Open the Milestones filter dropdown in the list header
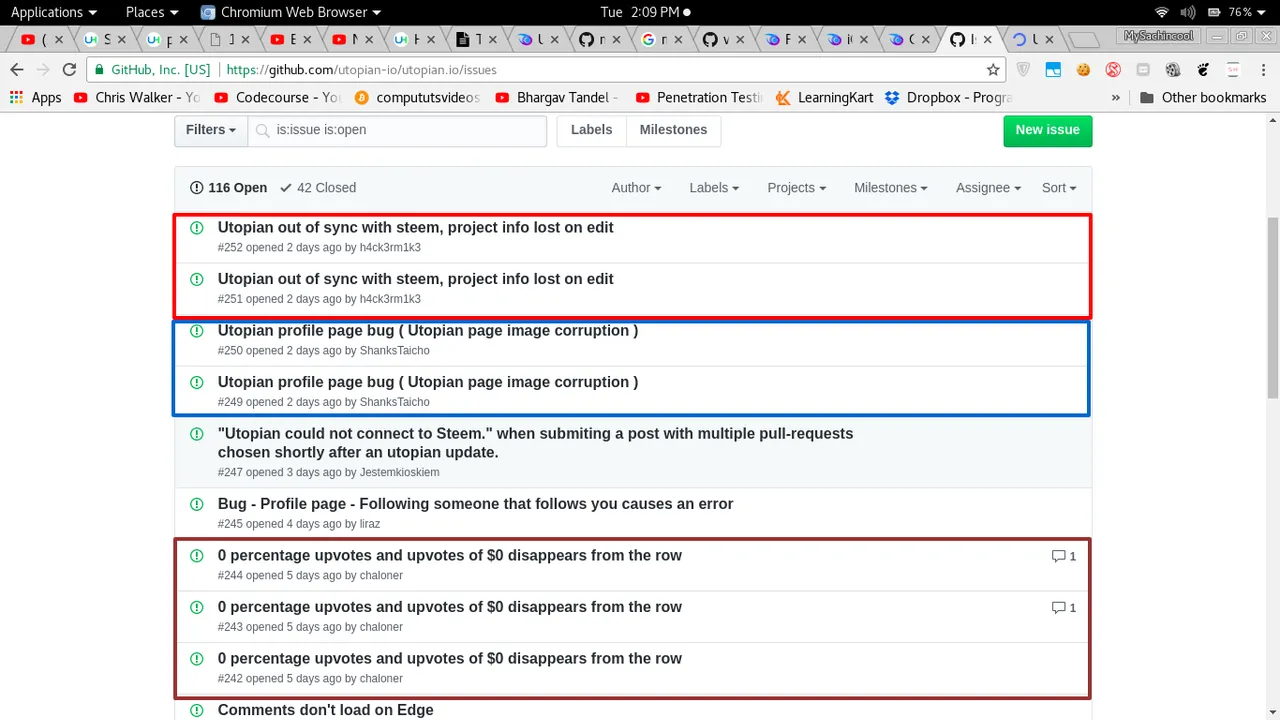1280x720 pixels. tap(890, 188)
